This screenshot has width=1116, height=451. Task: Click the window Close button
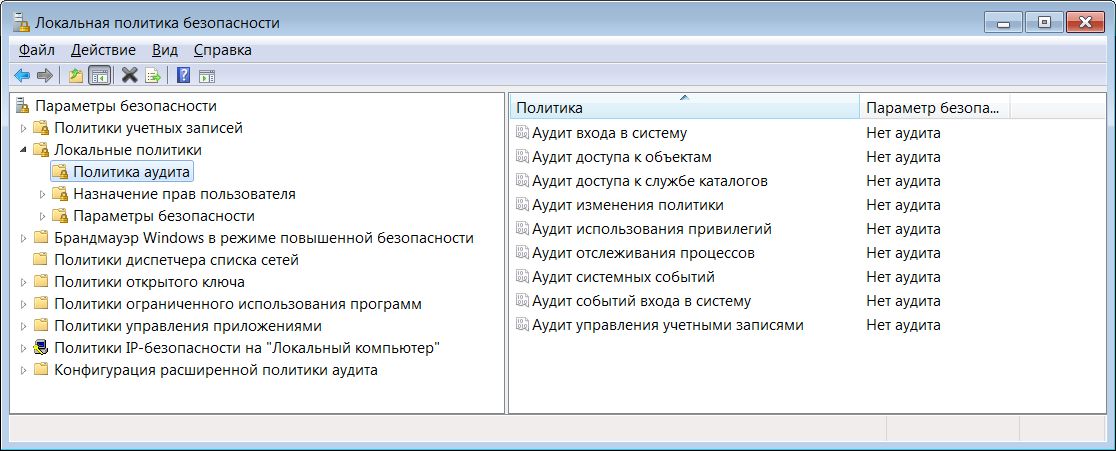pos(1085,23)
